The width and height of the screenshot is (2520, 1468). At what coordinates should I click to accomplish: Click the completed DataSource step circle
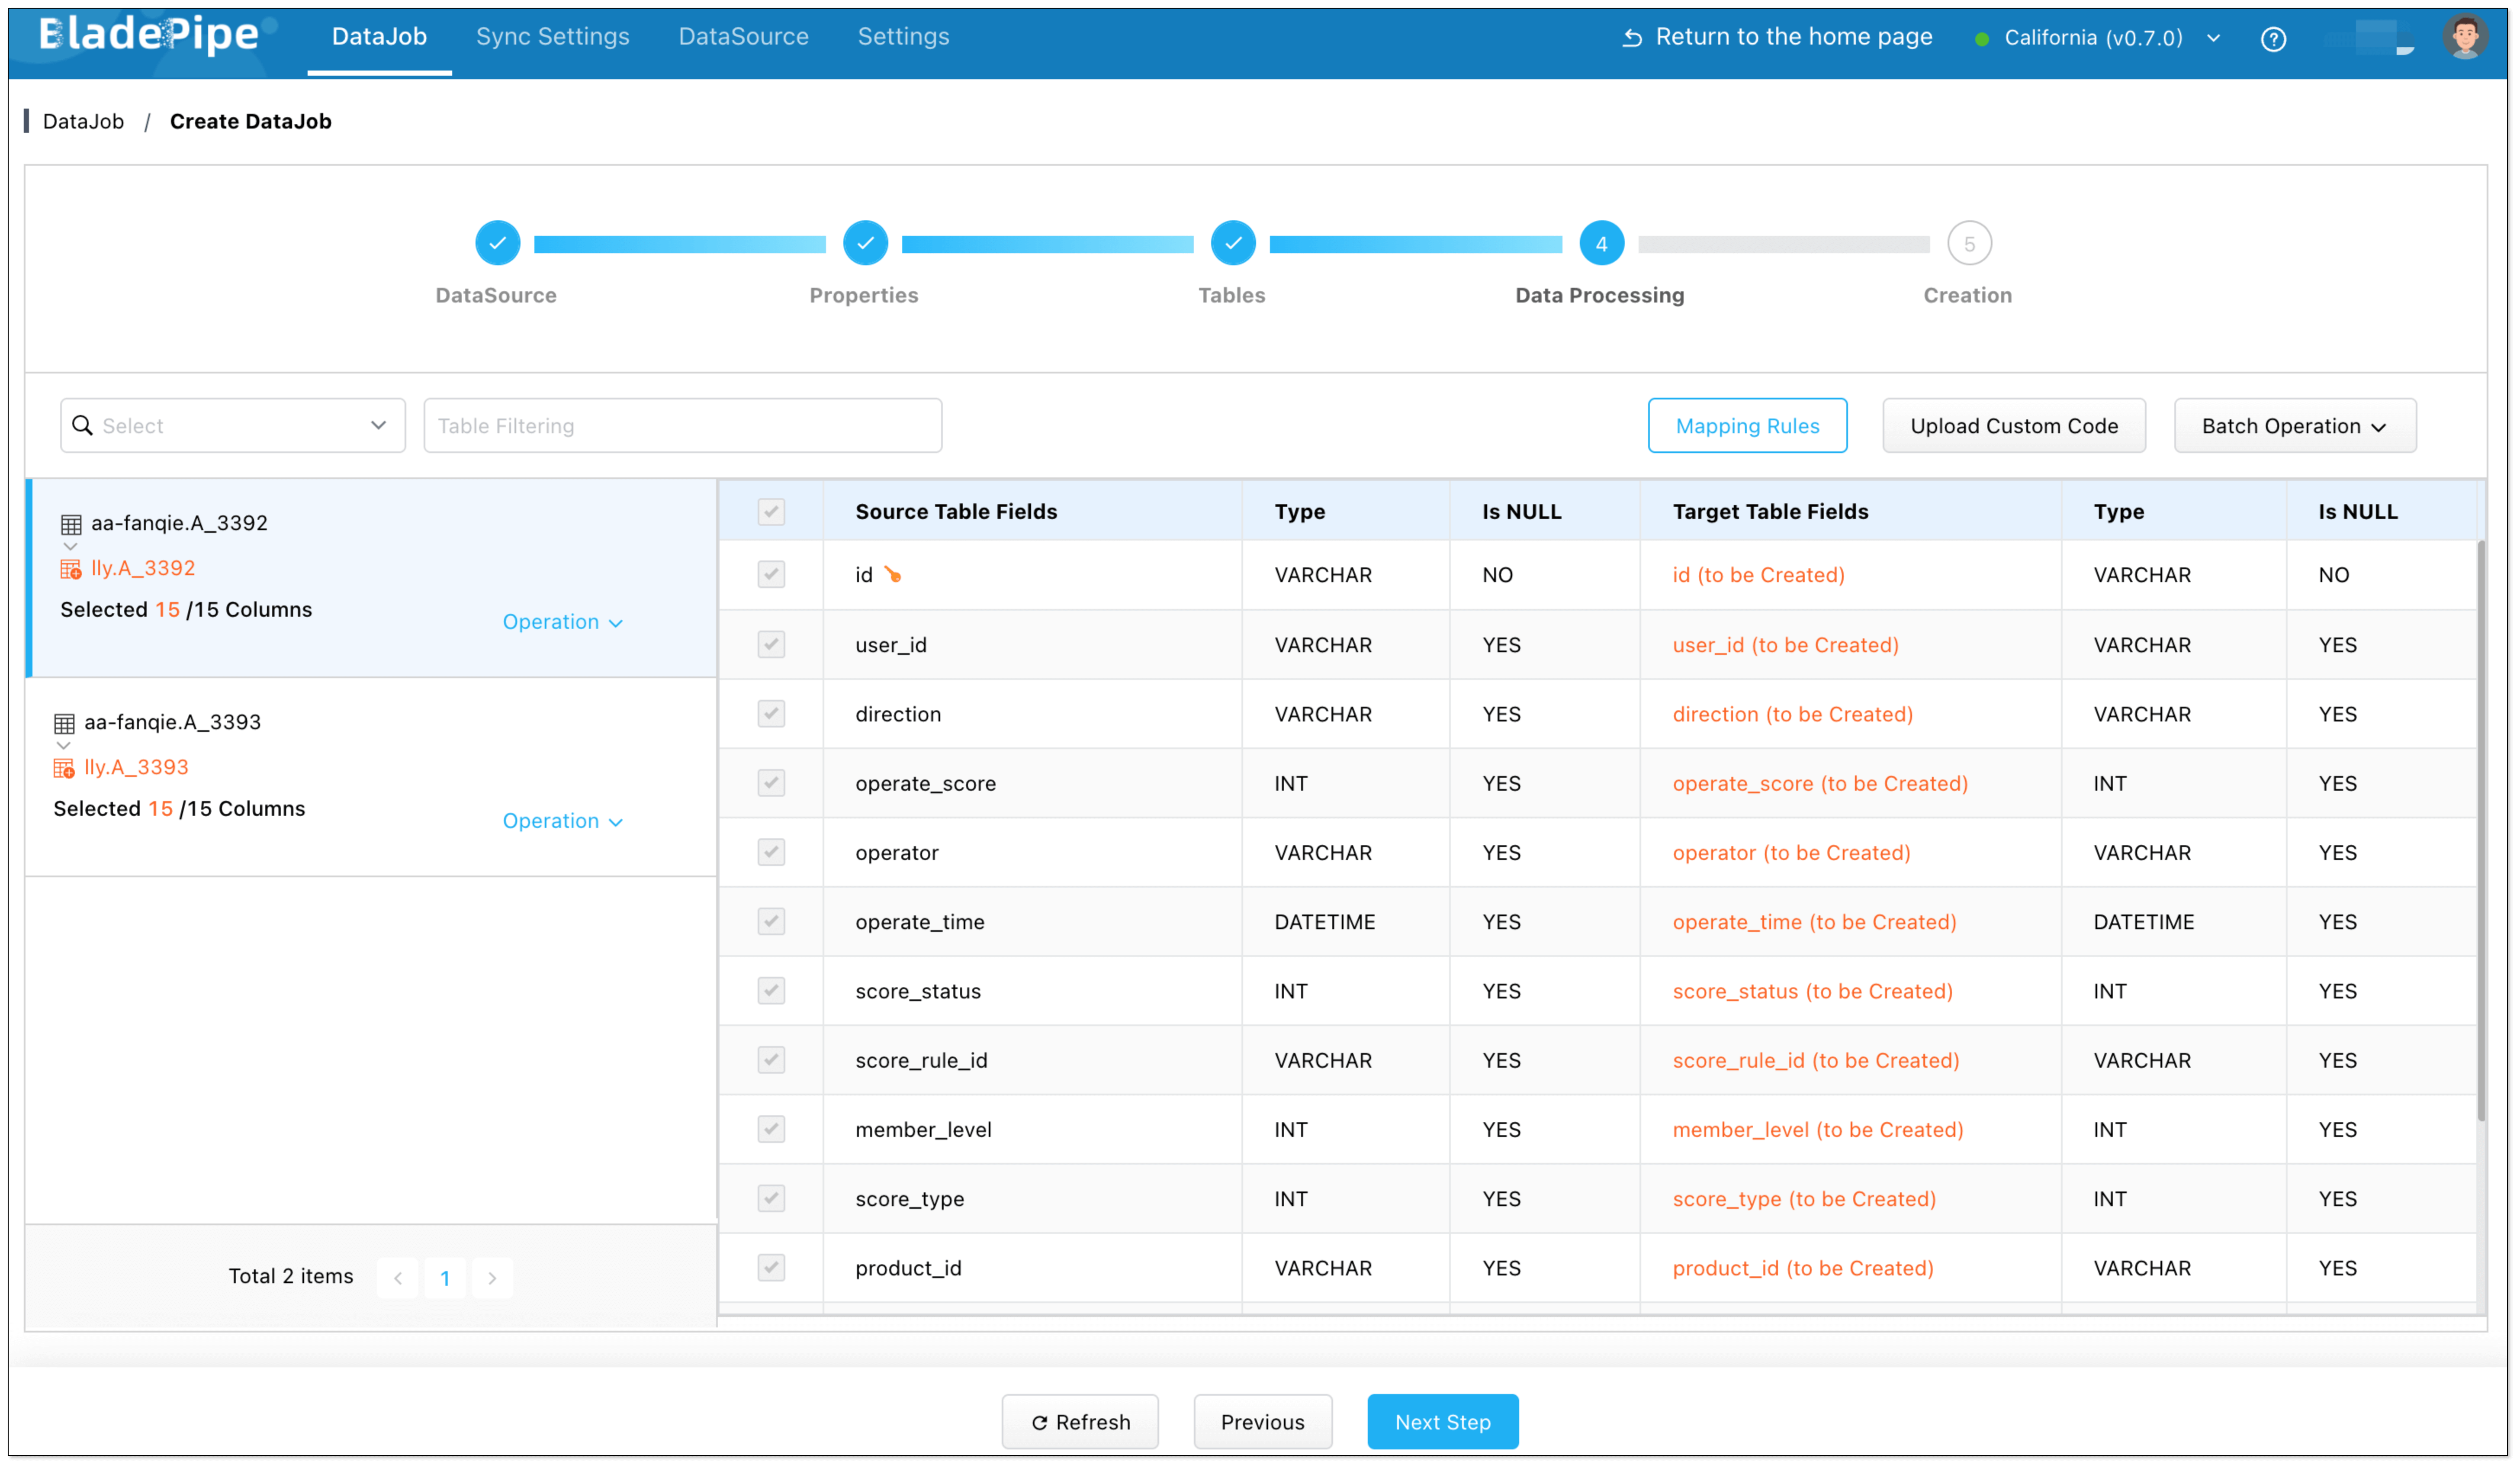click(497, 243)
